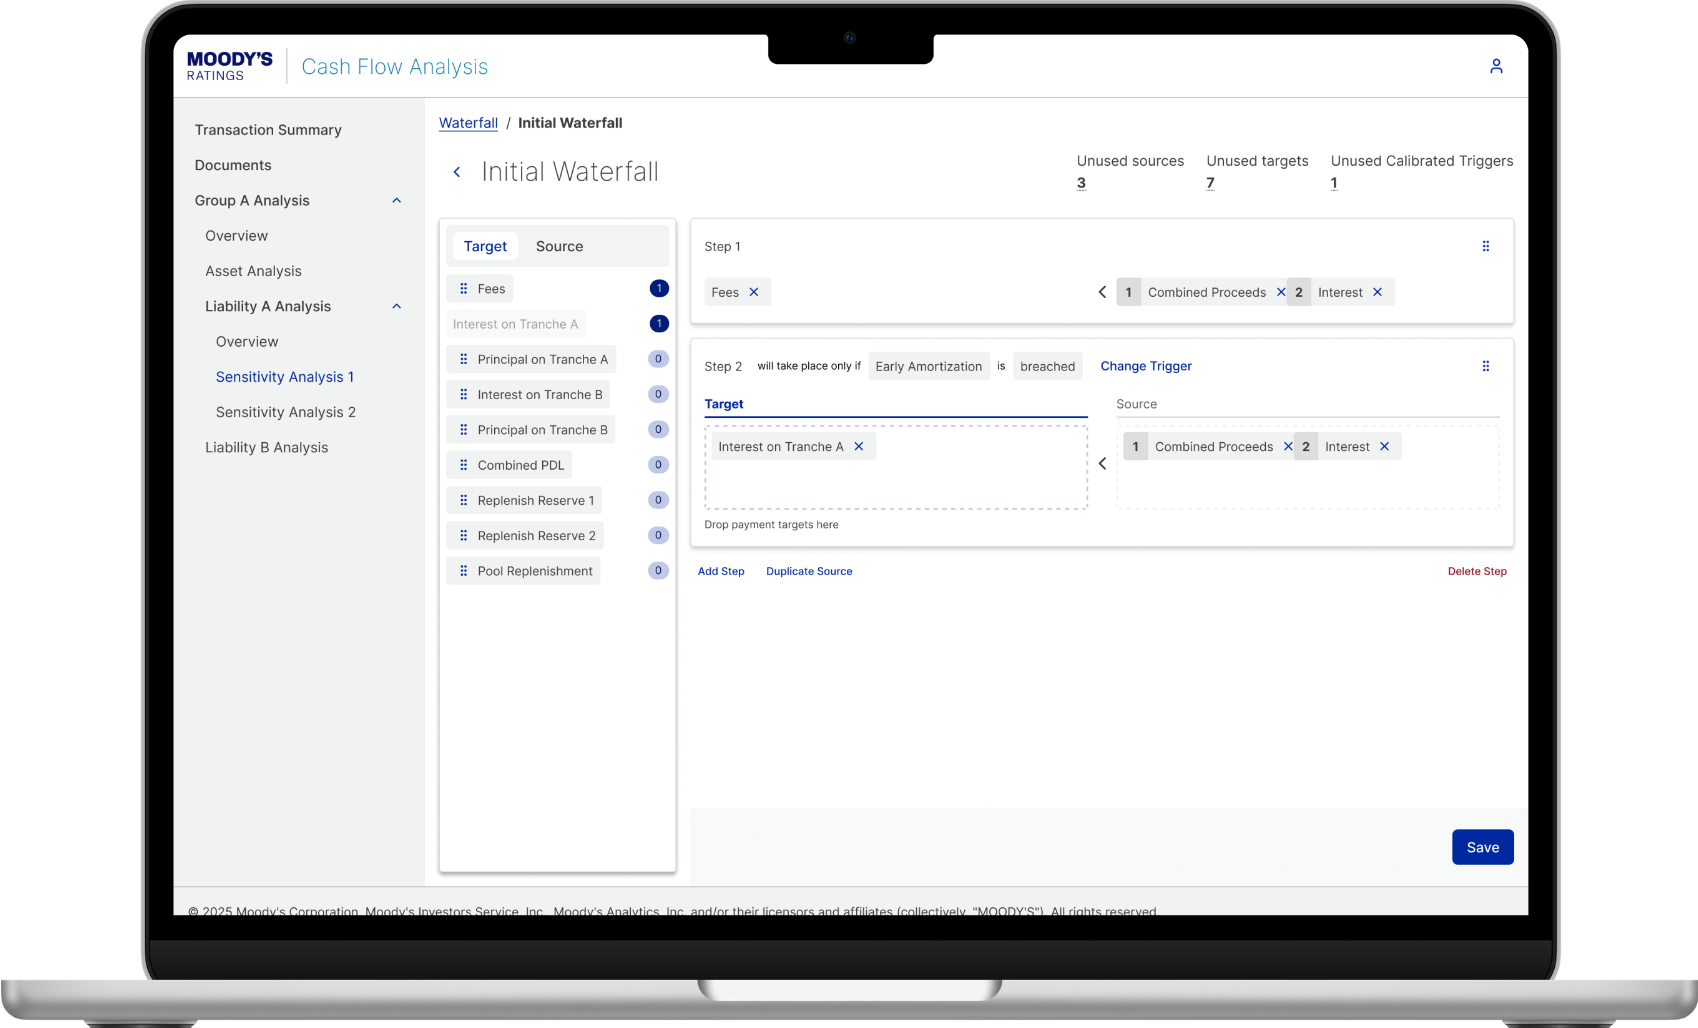
Task: Click usage badge beside Combined PDL
Action: pyautogui.click(x=658, y=464)
